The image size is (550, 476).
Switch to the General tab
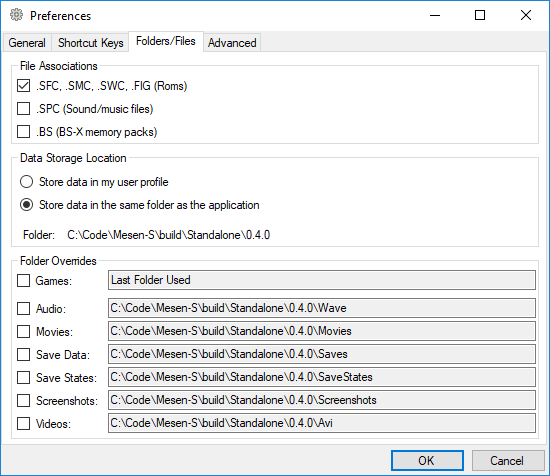coord(27,43)
